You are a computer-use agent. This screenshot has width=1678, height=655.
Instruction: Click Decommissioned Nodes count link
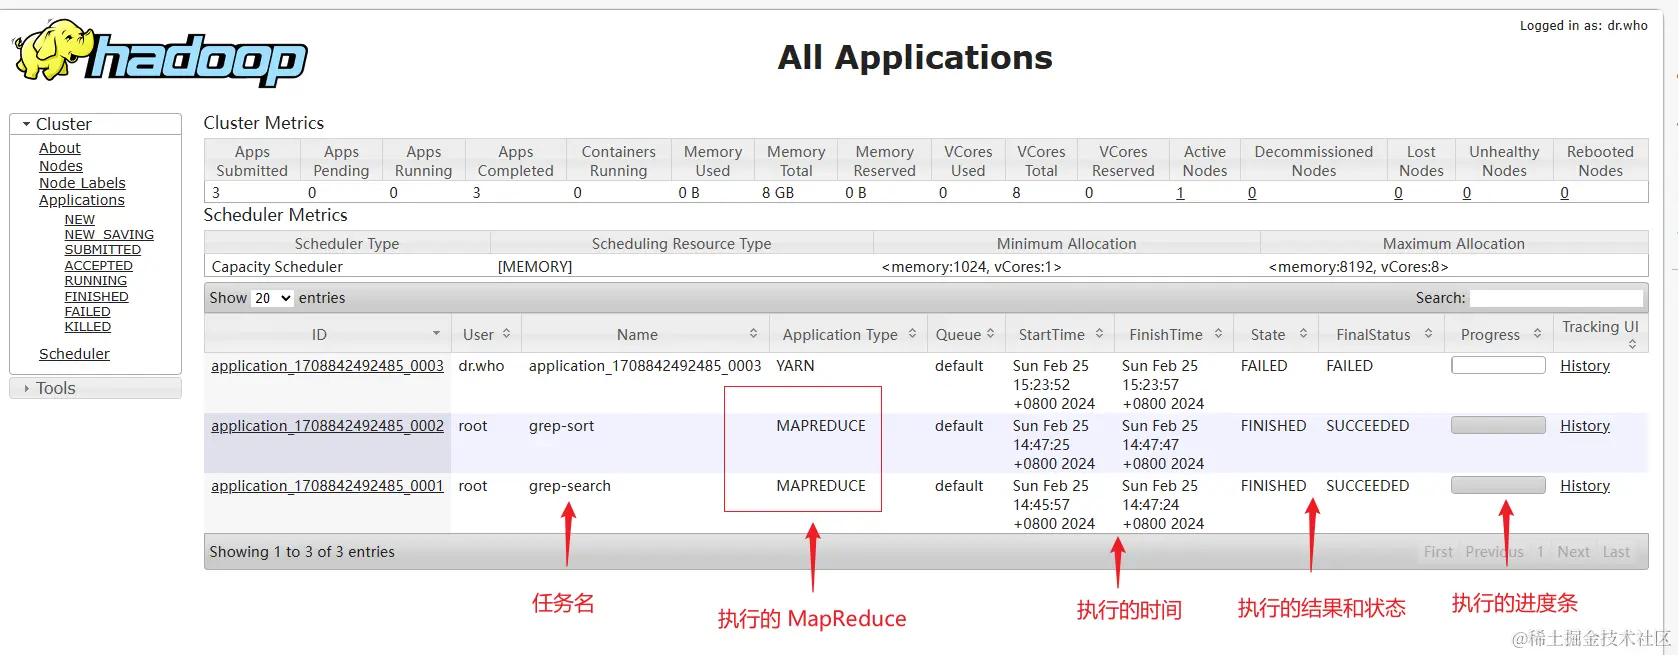[x=1252, y=193]
